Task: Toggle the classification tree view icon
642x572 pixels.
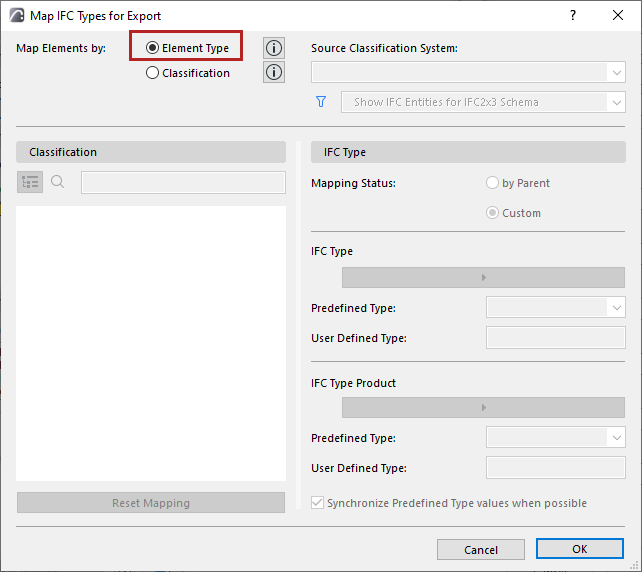Action: tap(30, 182)
